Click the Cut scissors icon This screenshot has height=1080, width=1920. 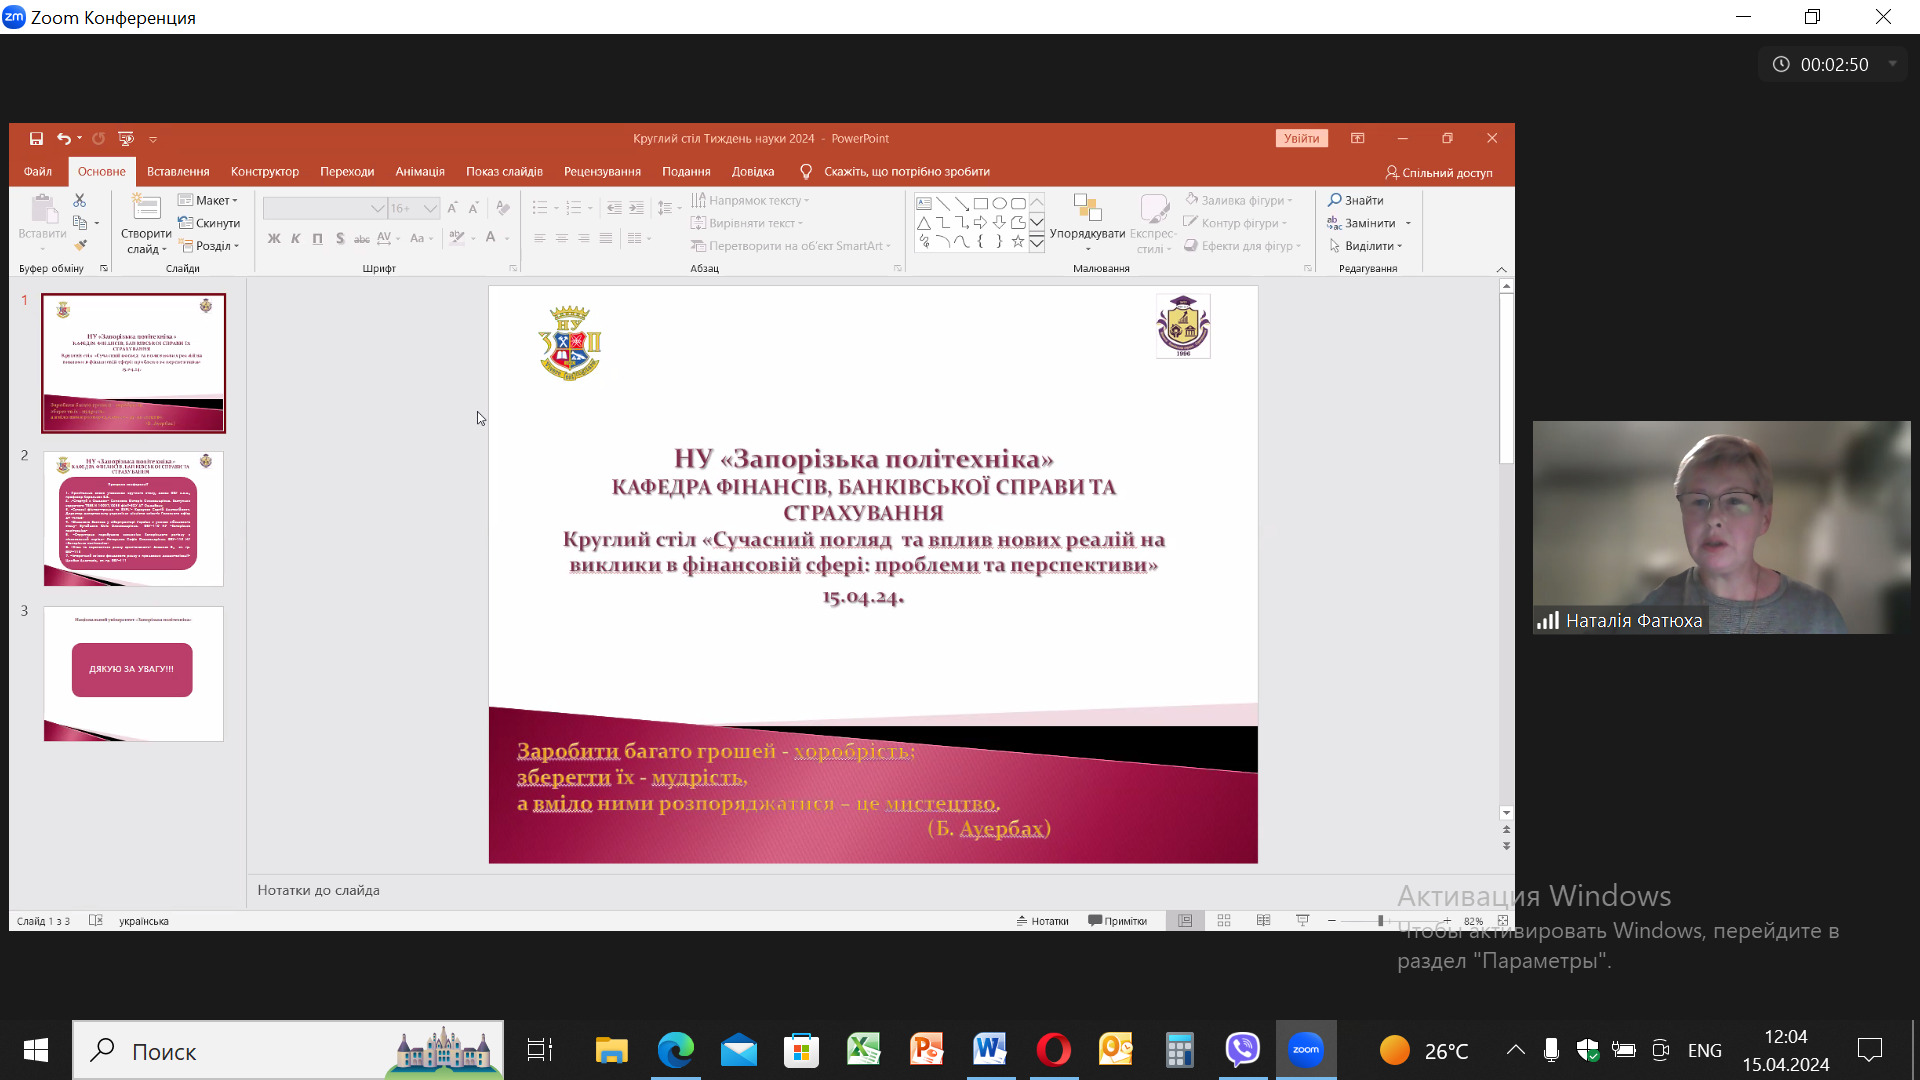click(80, 201)
